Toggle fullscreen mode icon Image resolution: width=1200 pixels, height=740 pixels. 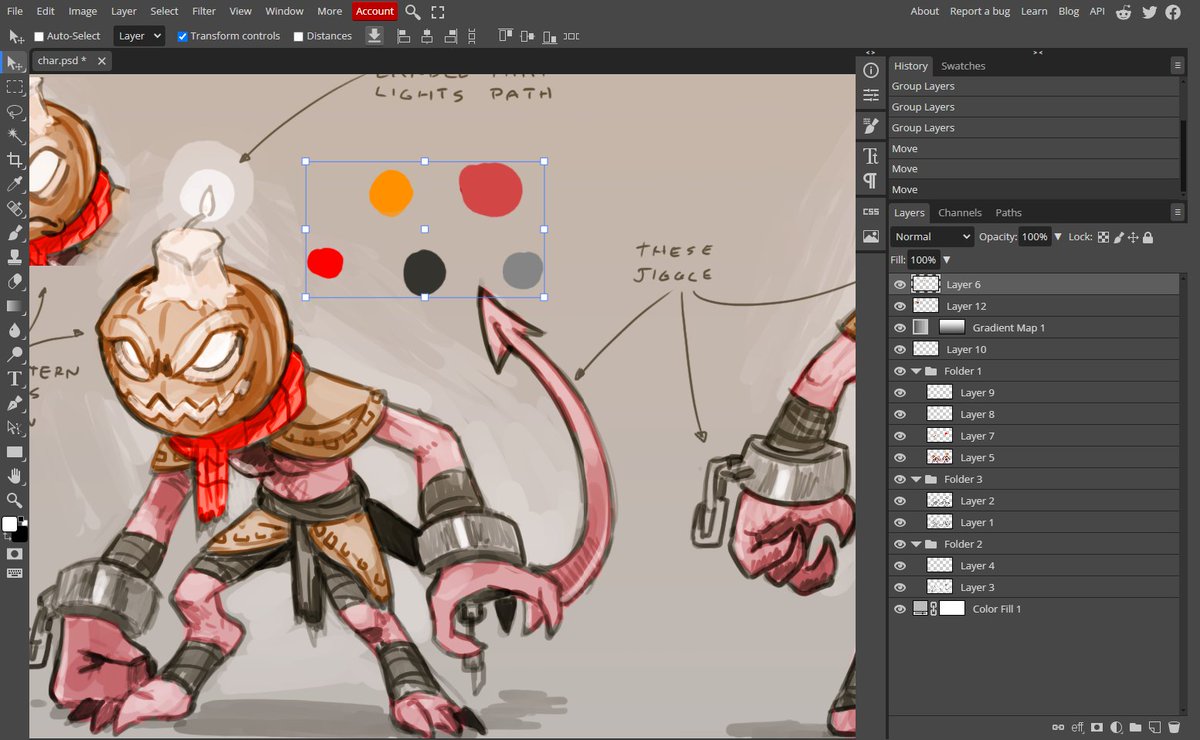438,12
